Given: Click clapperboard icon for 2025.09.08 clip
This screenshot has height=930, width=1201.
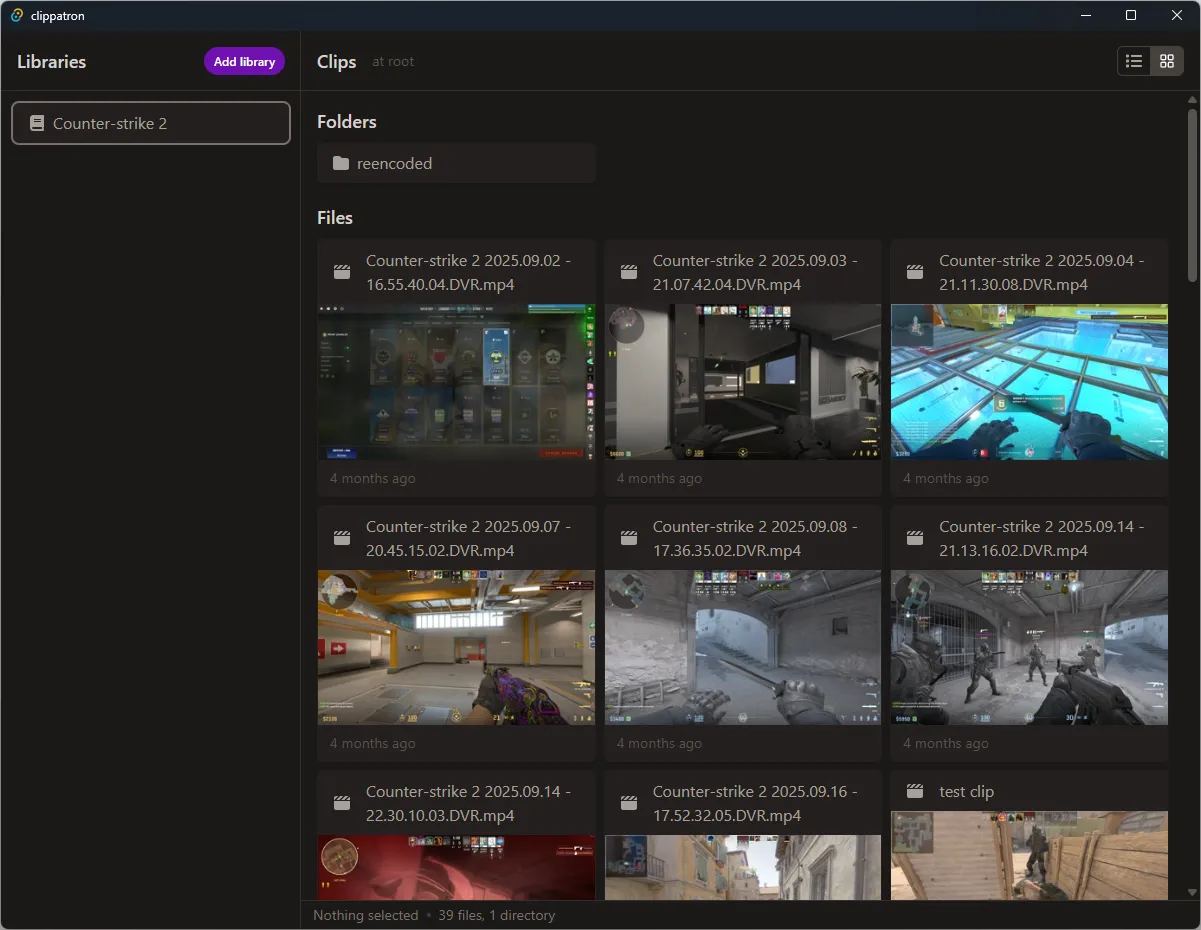Looking at the screenshot, I should (629, 538).
